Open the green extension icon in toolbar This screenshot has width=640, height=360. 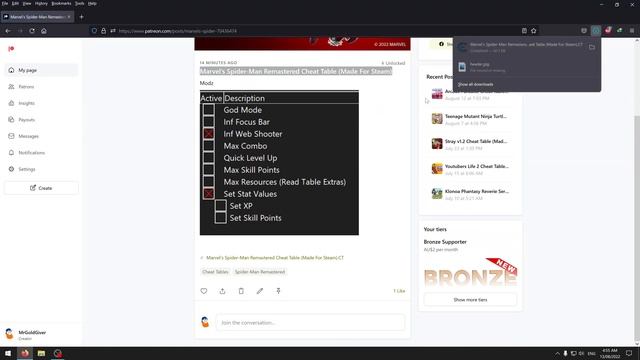[620, 31]
